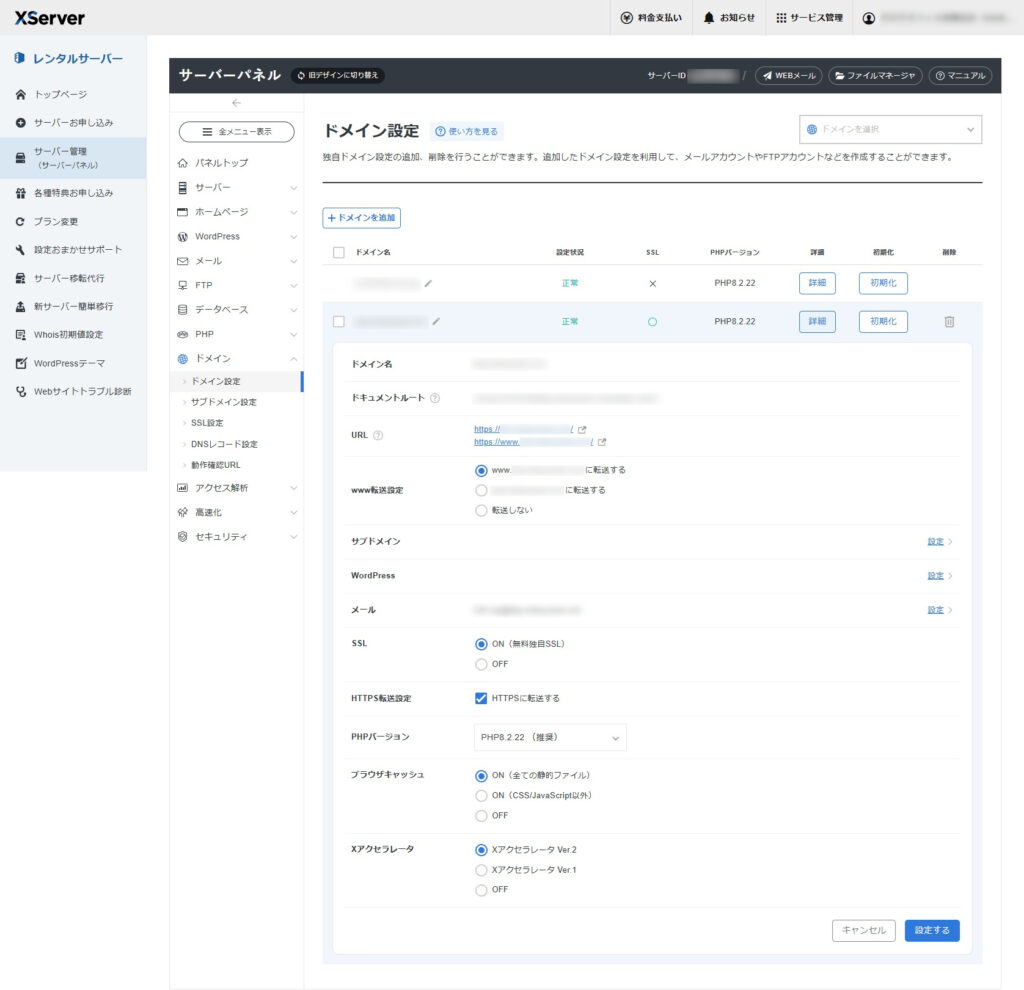Open external link icon of https://www URL
This screenshot has height=990, width=1024.
601,442
